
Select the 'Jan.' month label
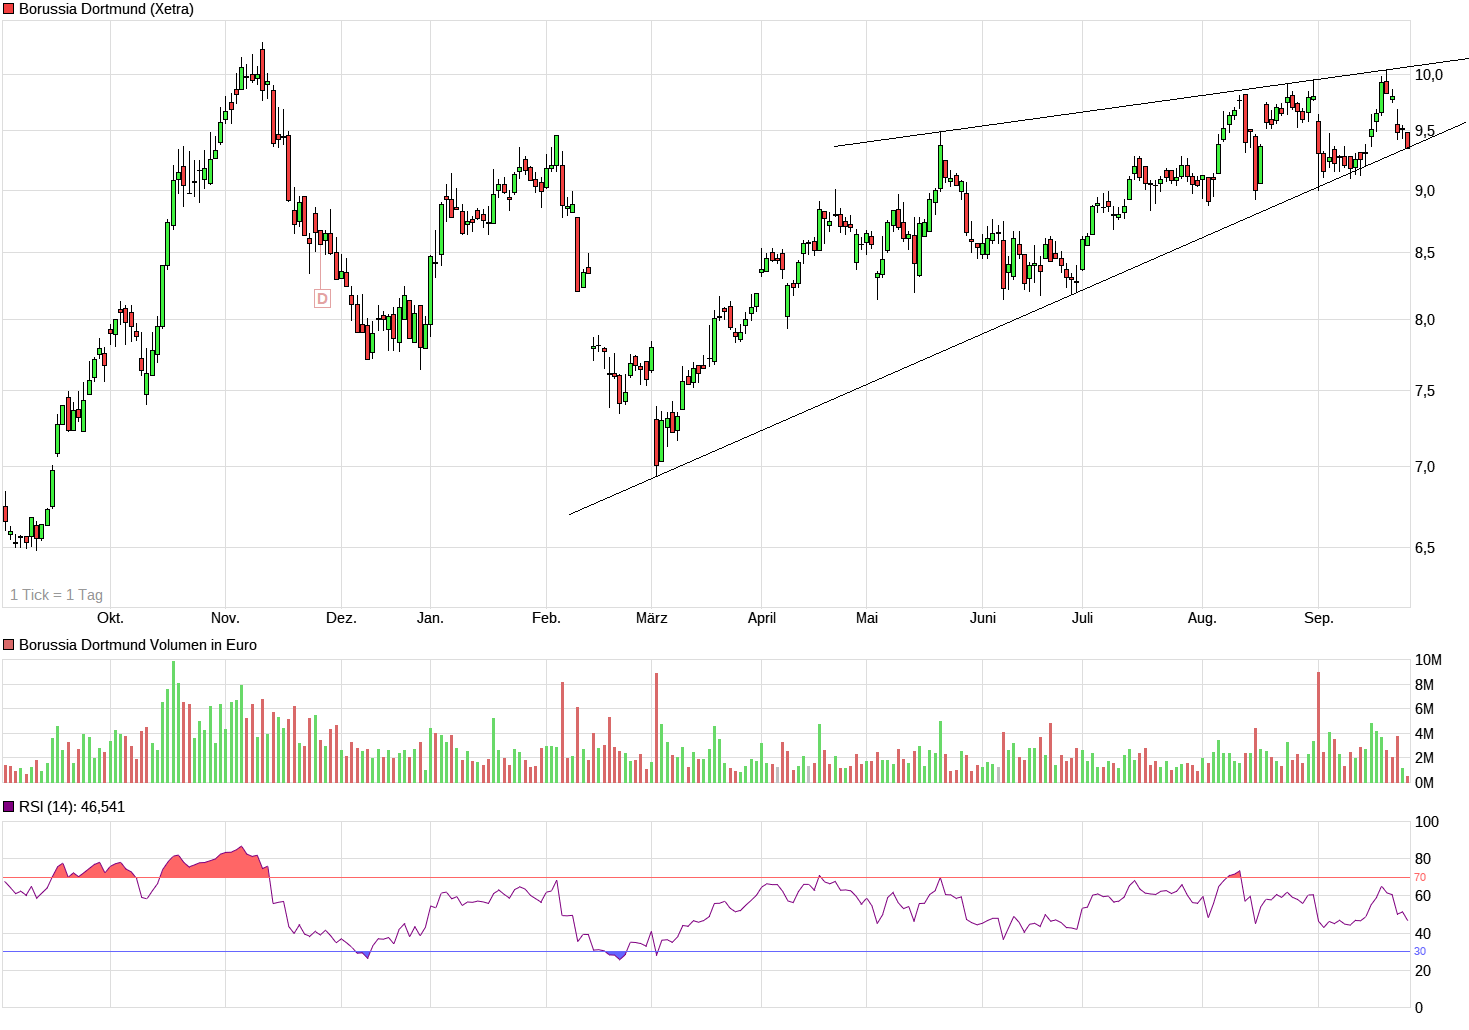[x=430, y=618]
